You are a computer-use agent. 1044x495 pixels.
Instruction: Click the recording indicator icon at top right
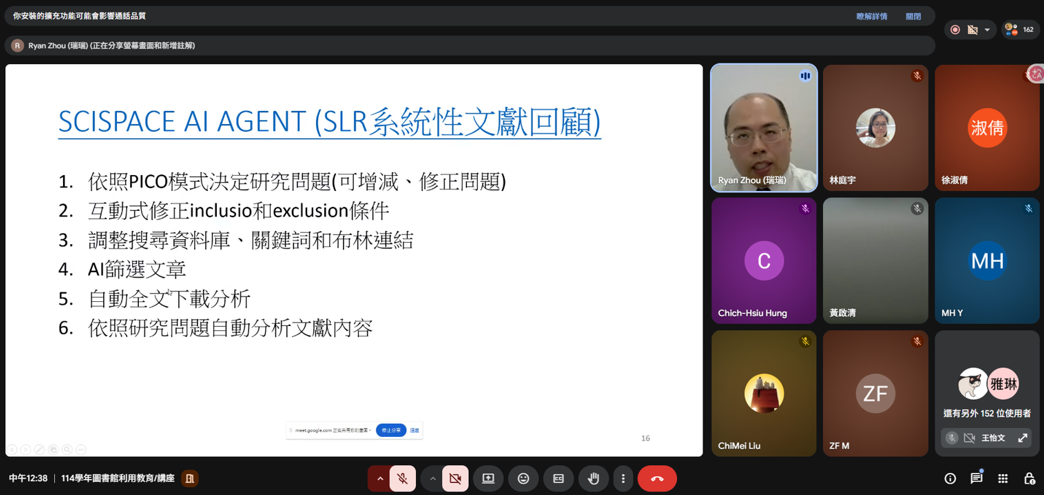point(956,29)
